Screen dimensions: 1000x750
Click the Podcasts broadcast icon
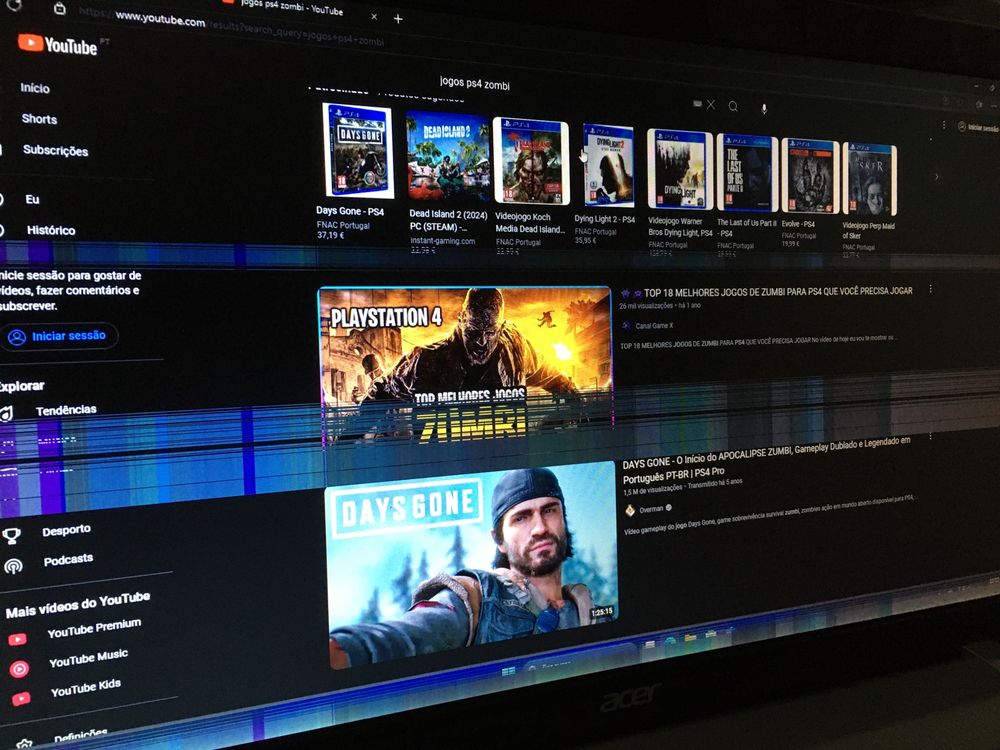pos(13,566)
